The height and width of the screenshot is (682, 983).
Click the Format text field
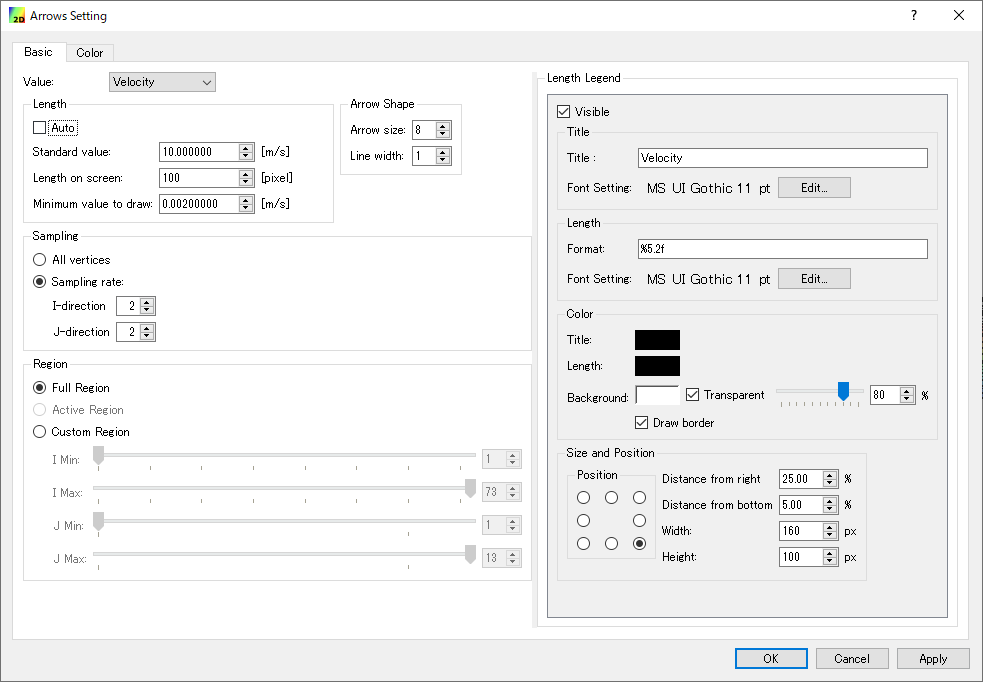click(782, 249)
